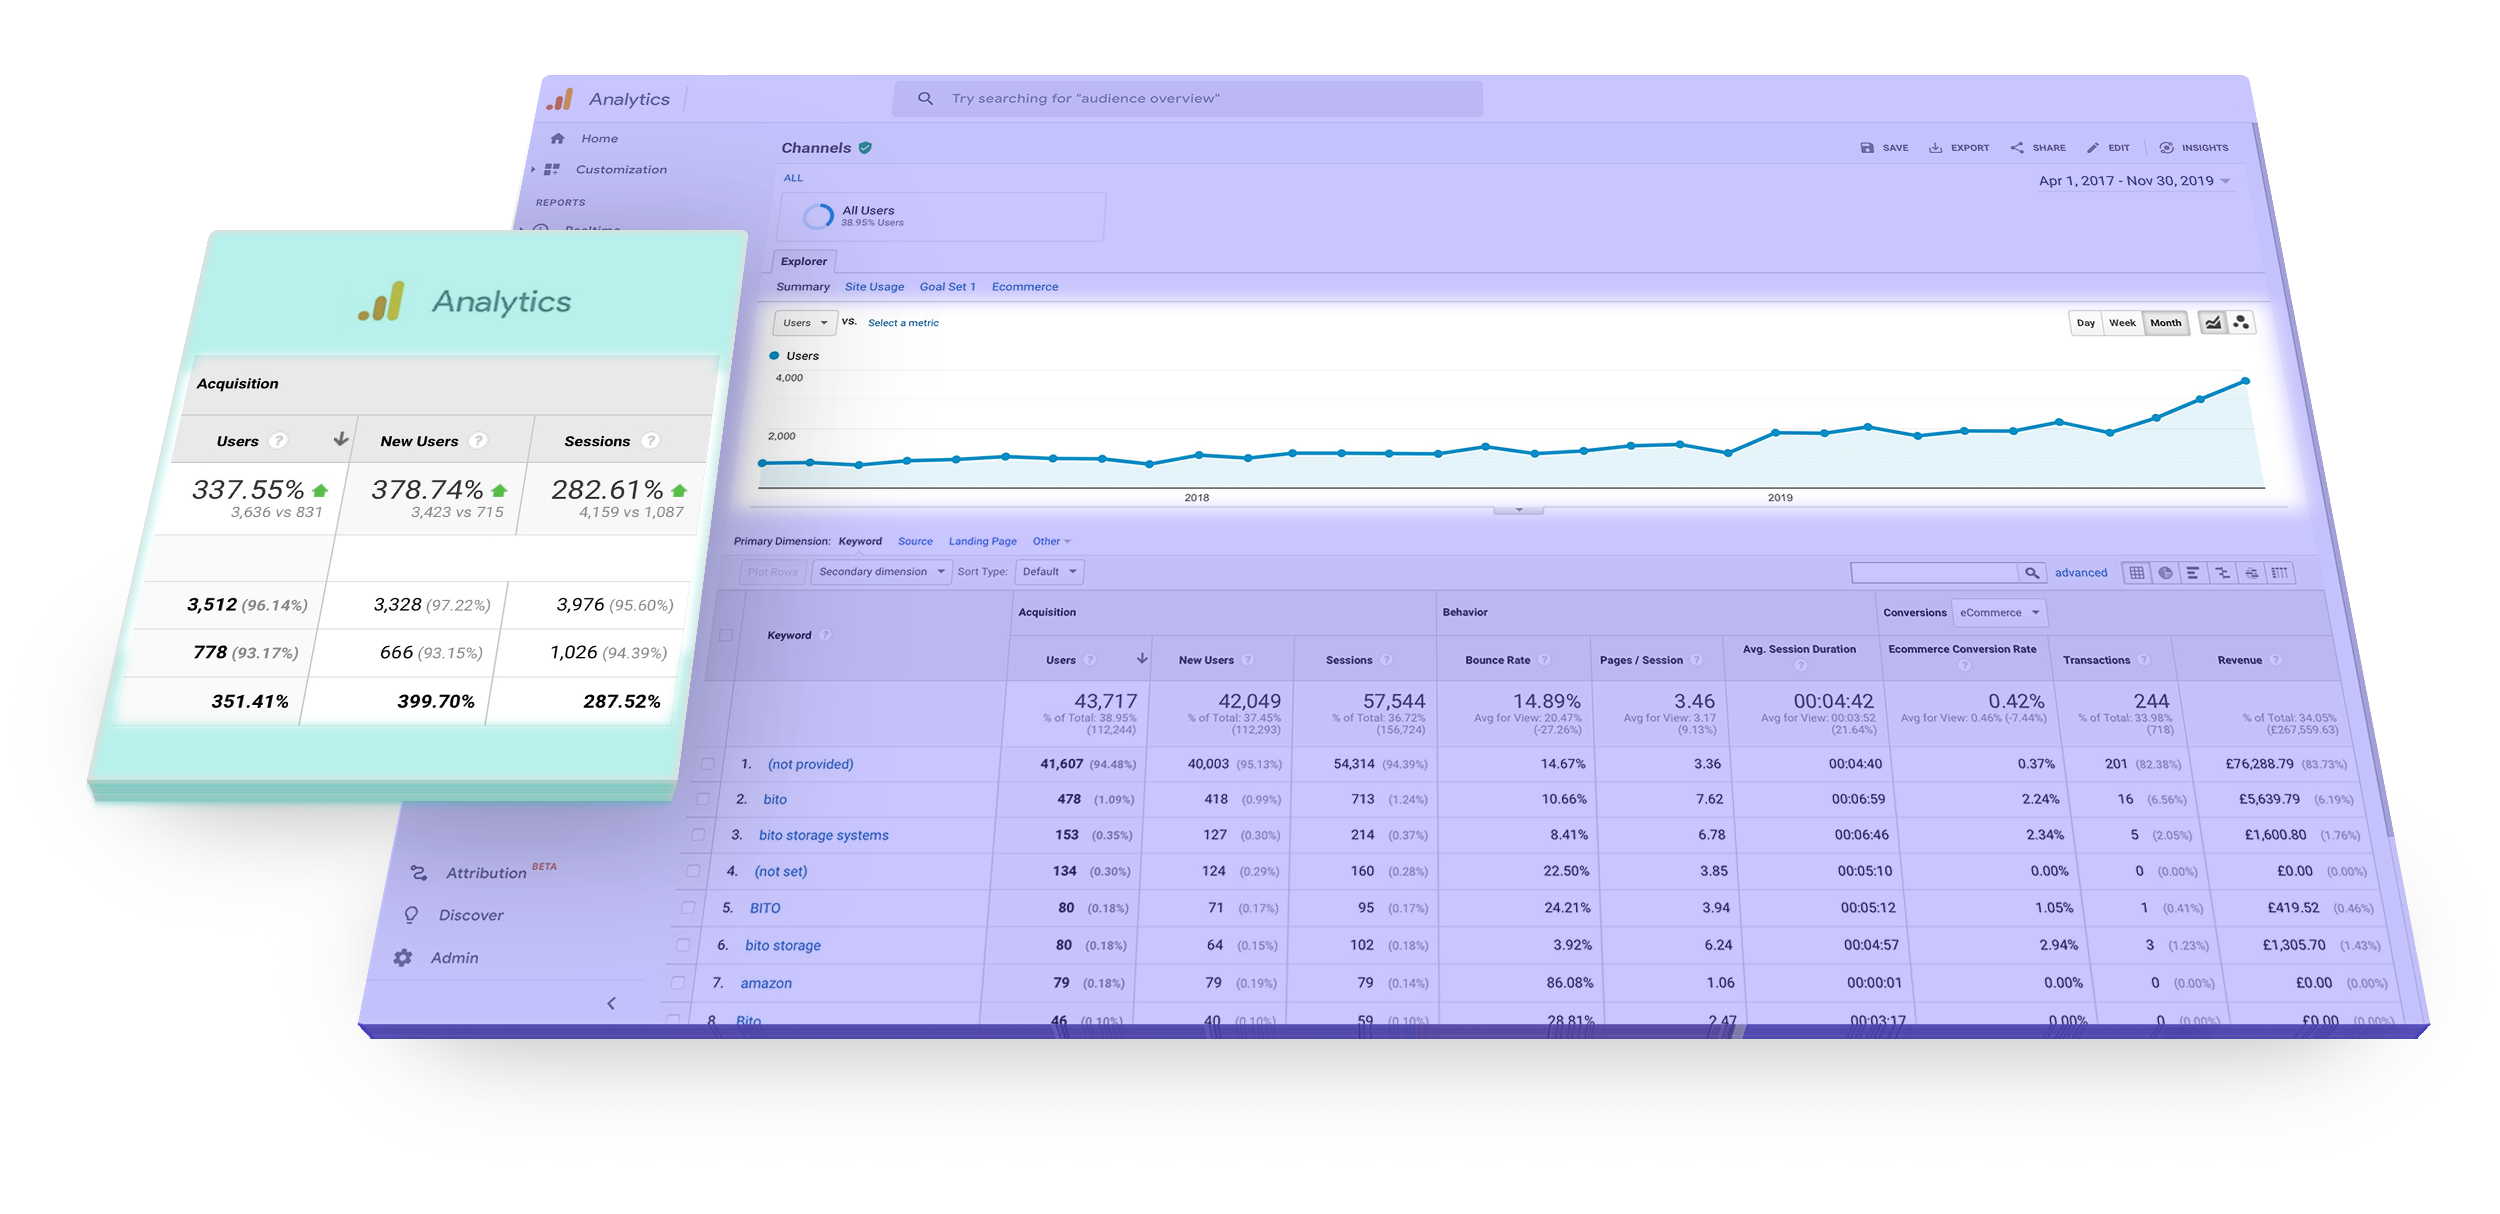
Task: Select the Percentage pie view icon
Action: 2165,573
